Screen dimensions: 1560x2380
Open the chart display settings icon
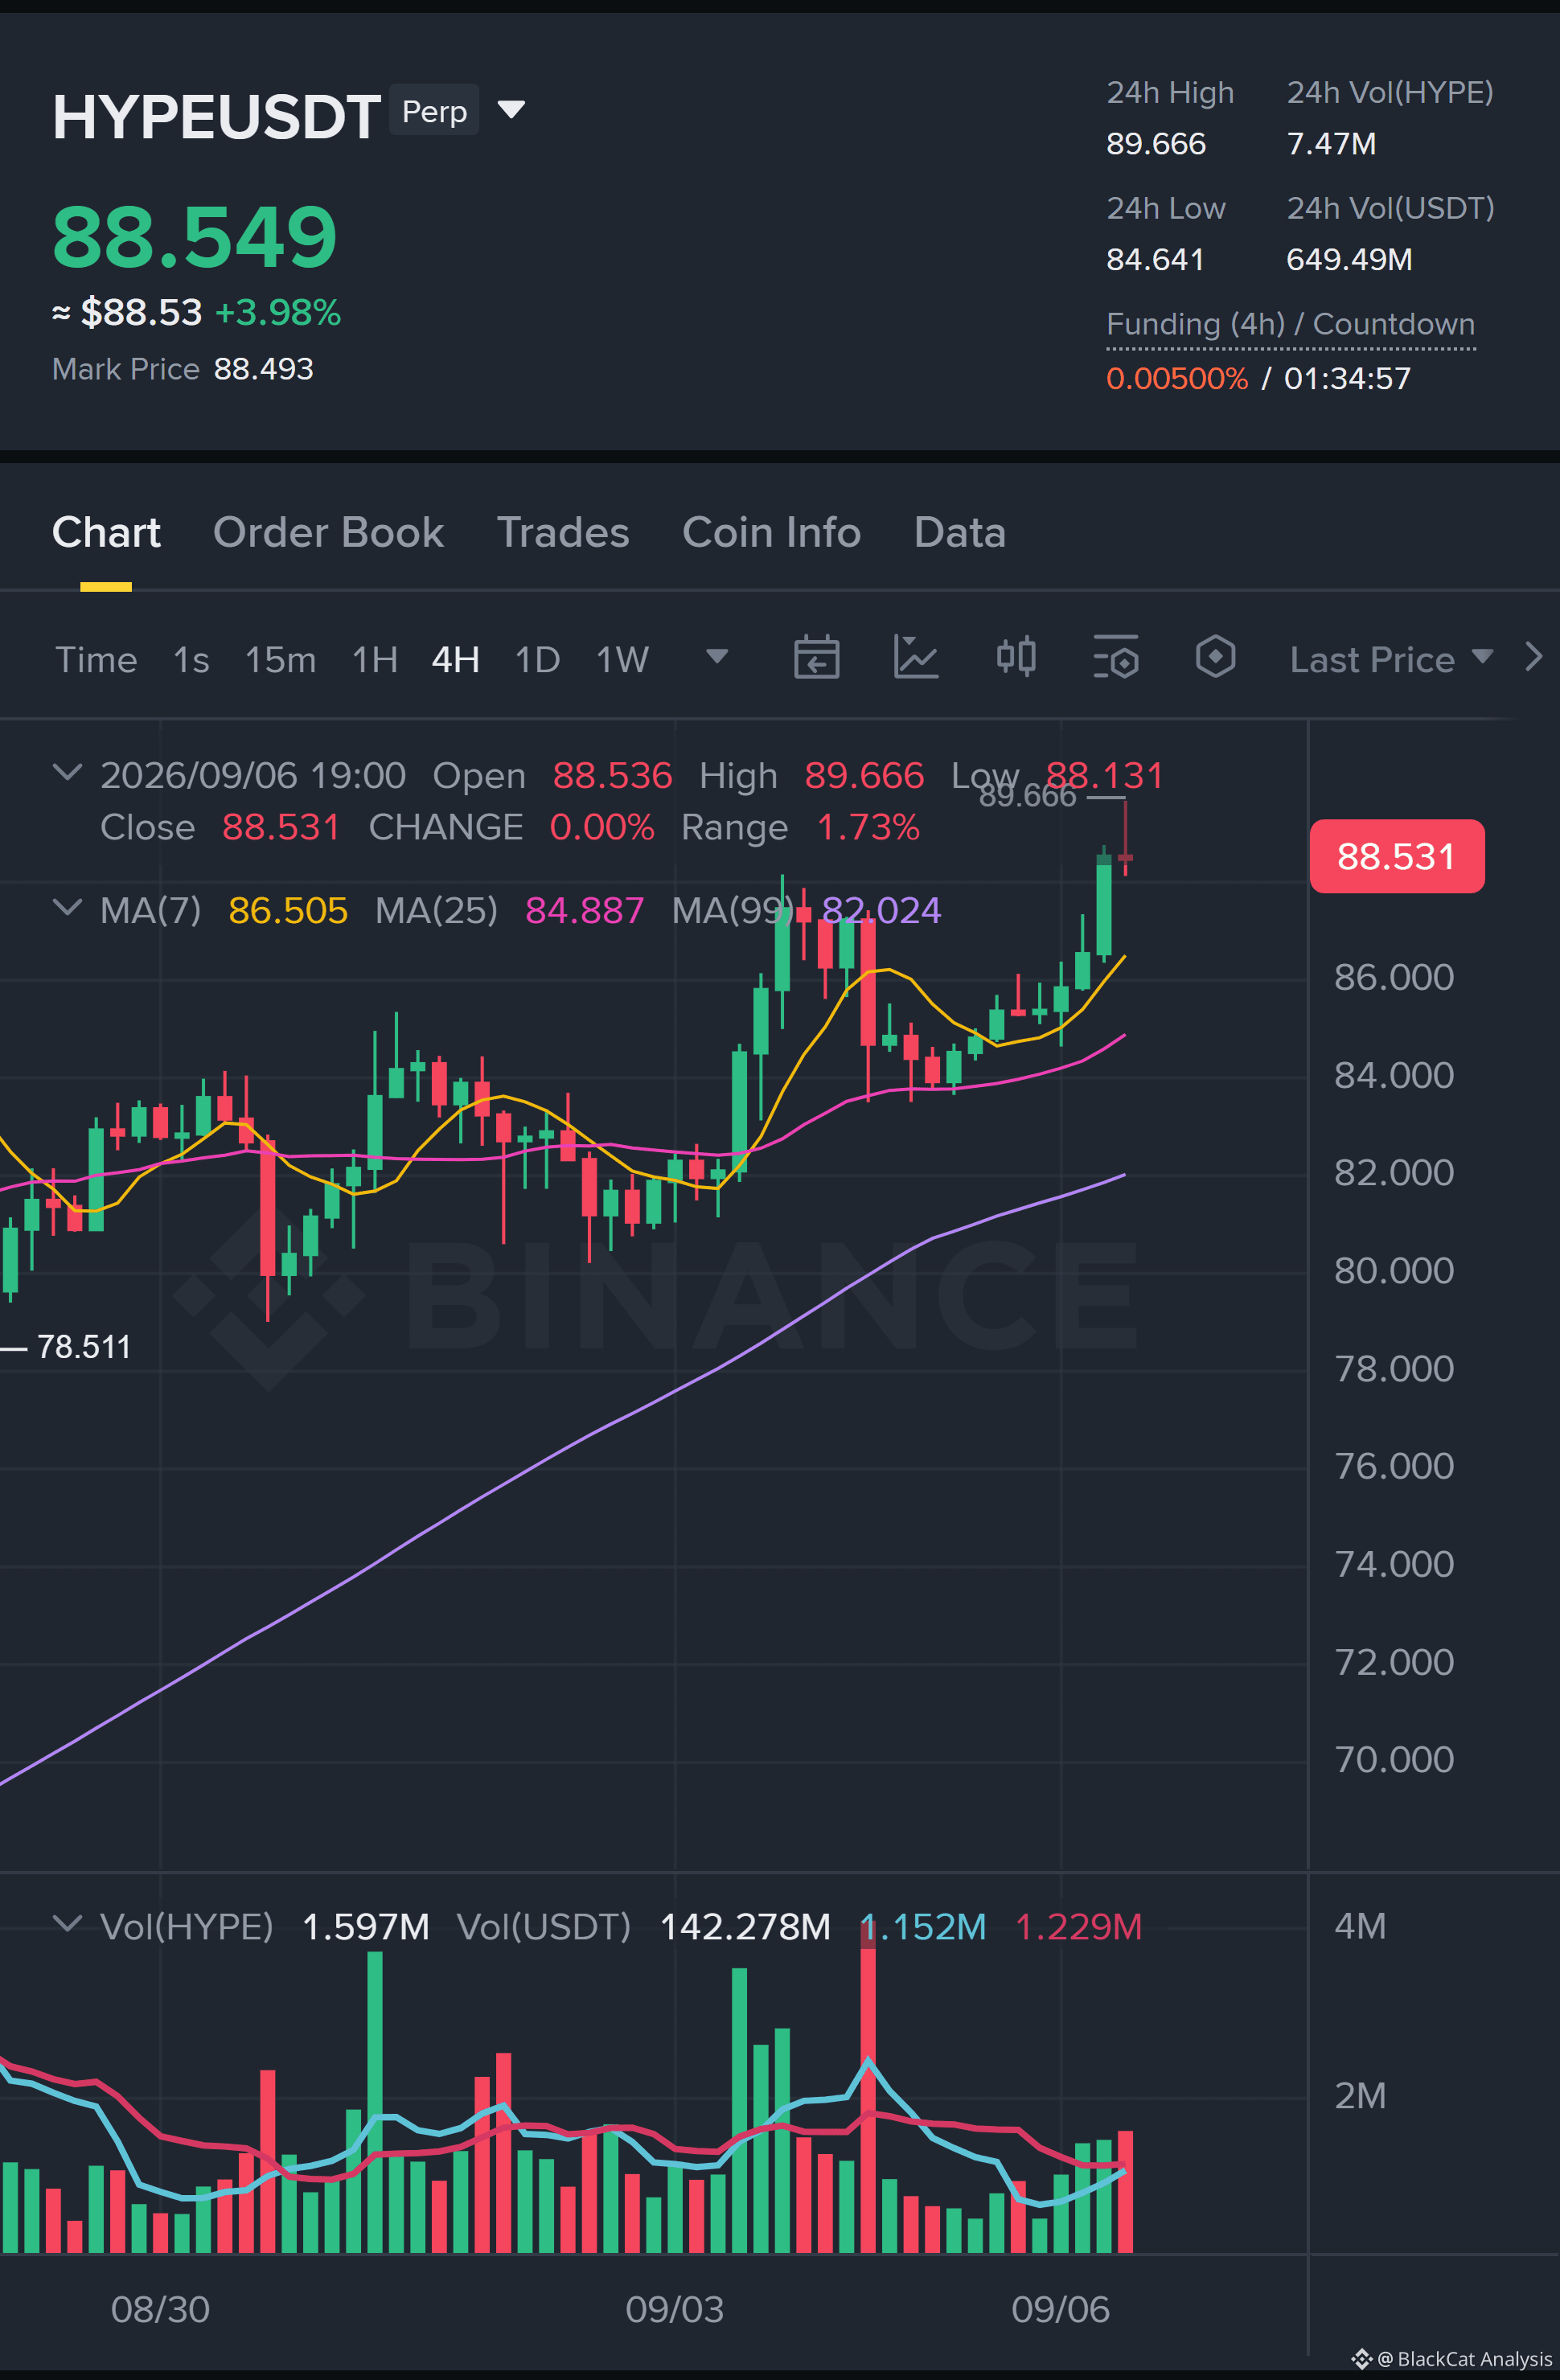1115,658
